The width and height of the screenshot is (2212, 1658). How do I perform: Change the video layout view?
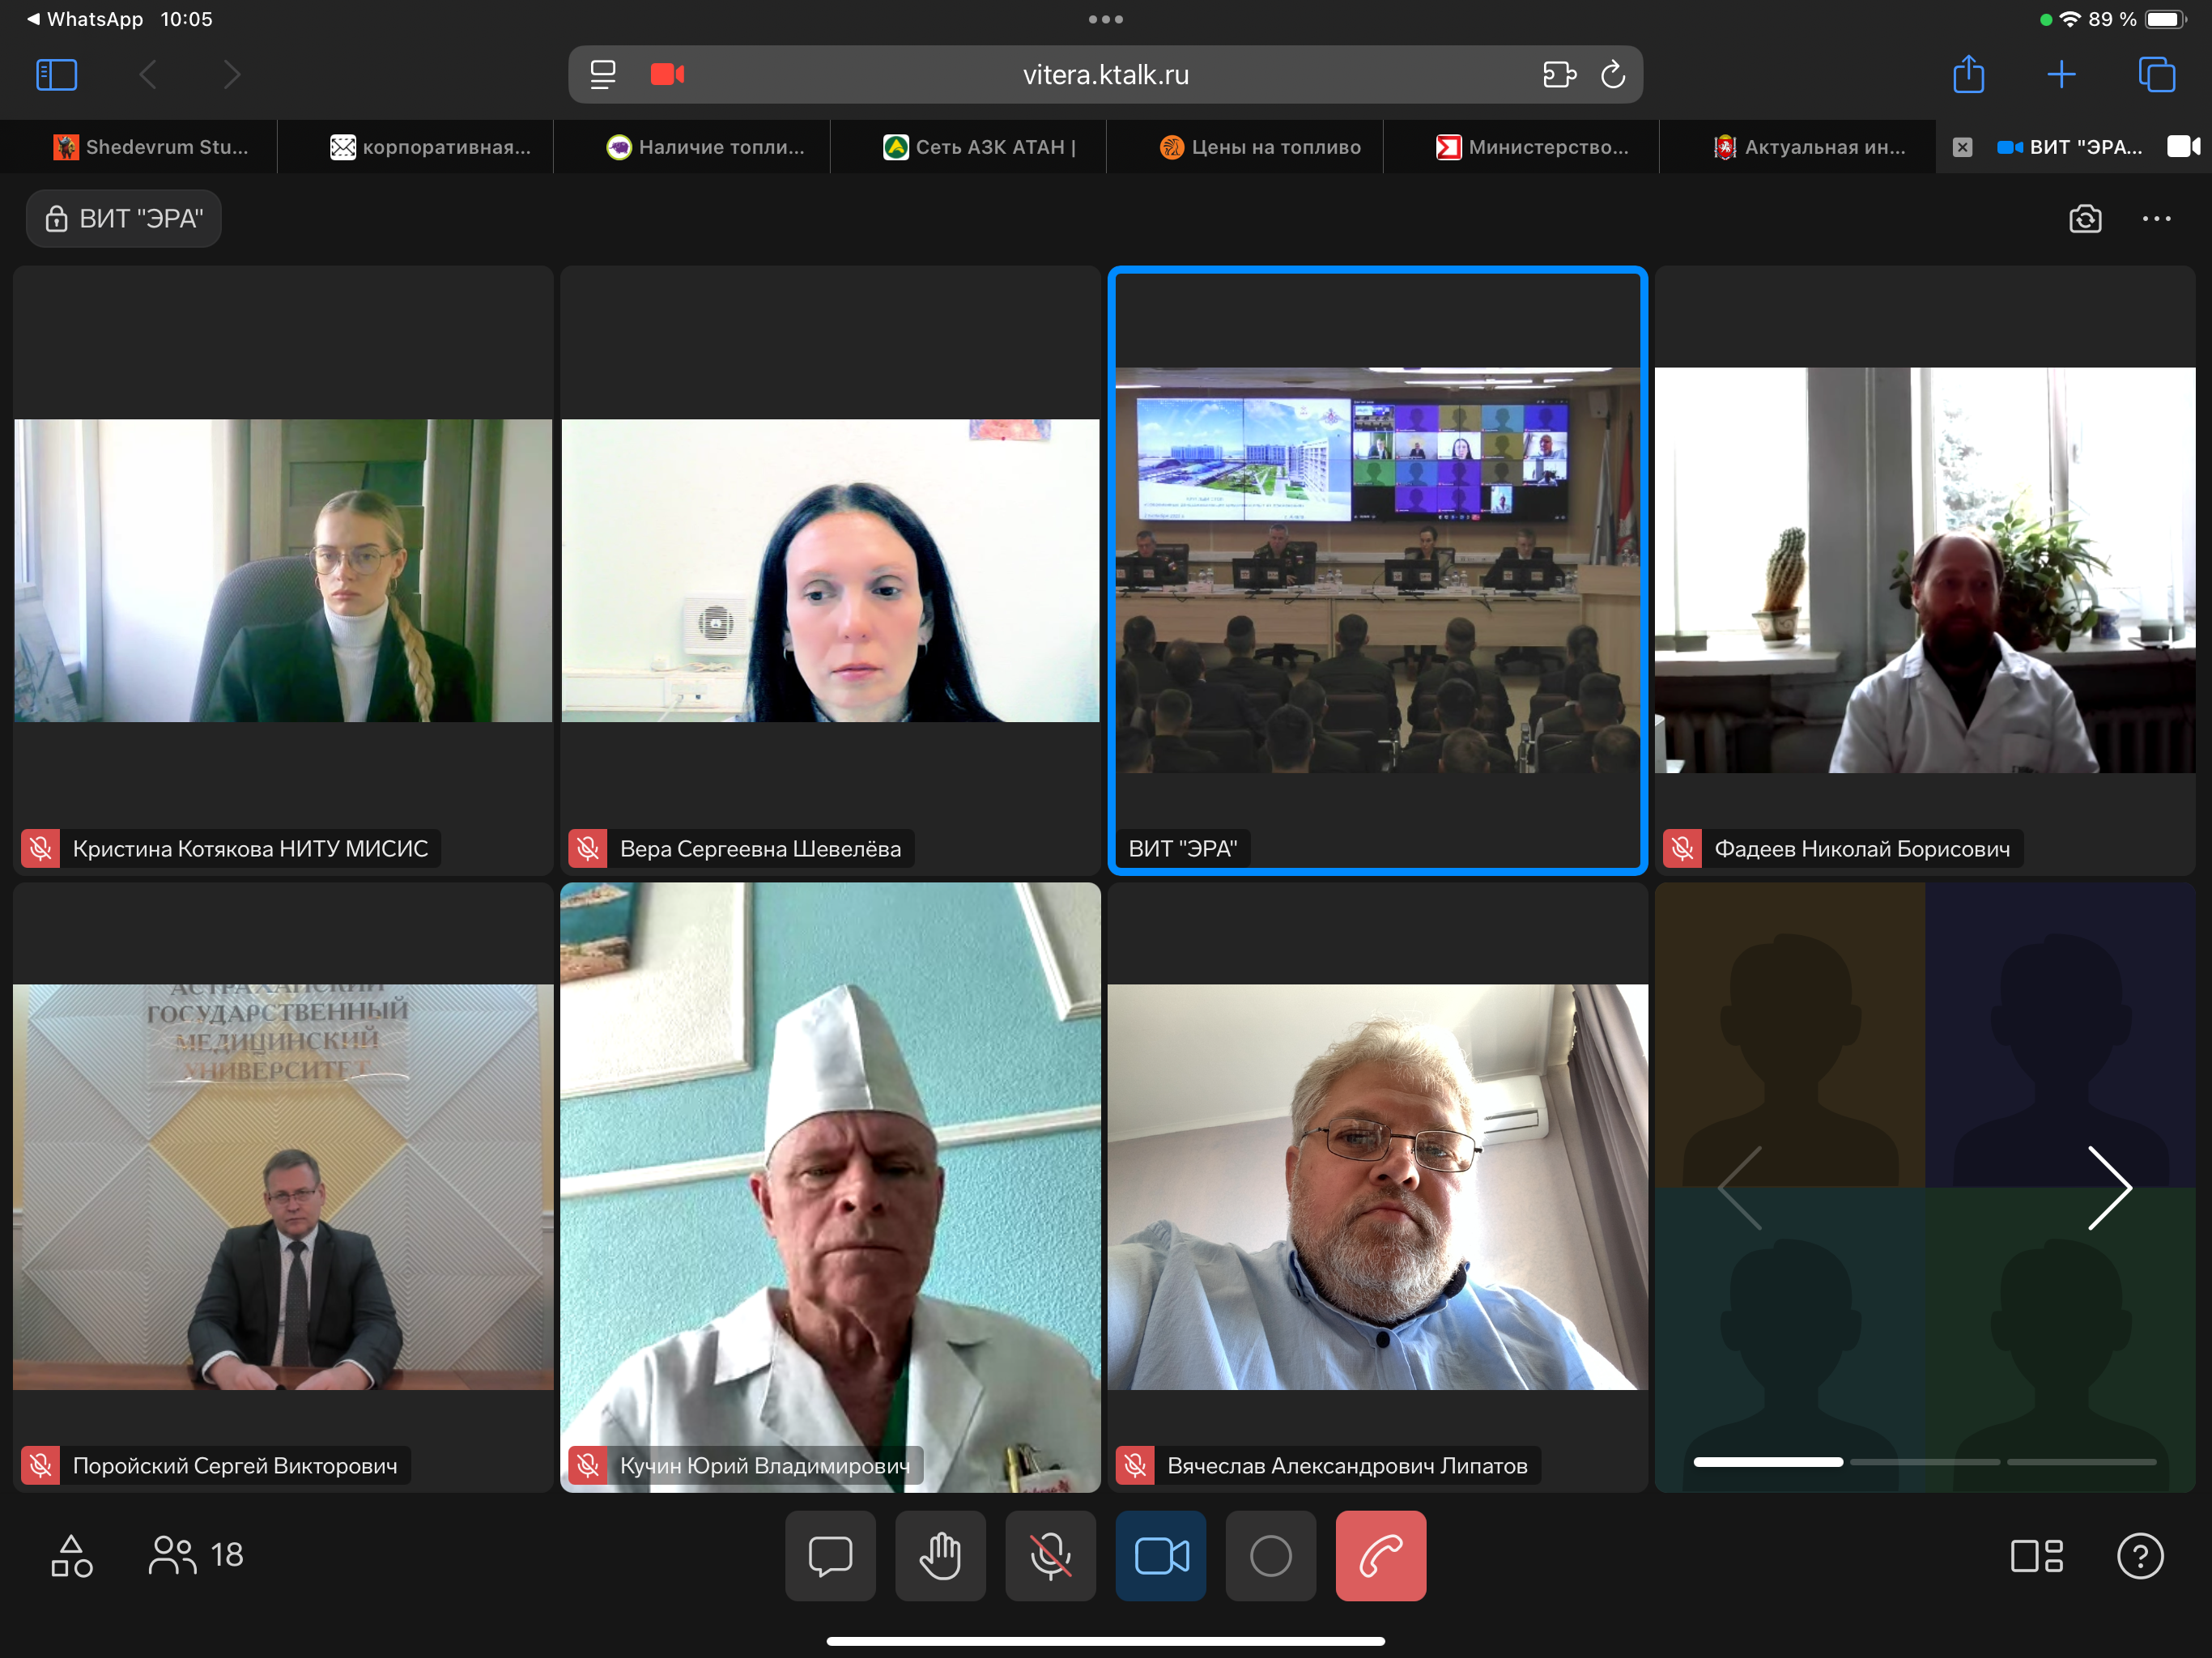click(x=2036, y=1555)
